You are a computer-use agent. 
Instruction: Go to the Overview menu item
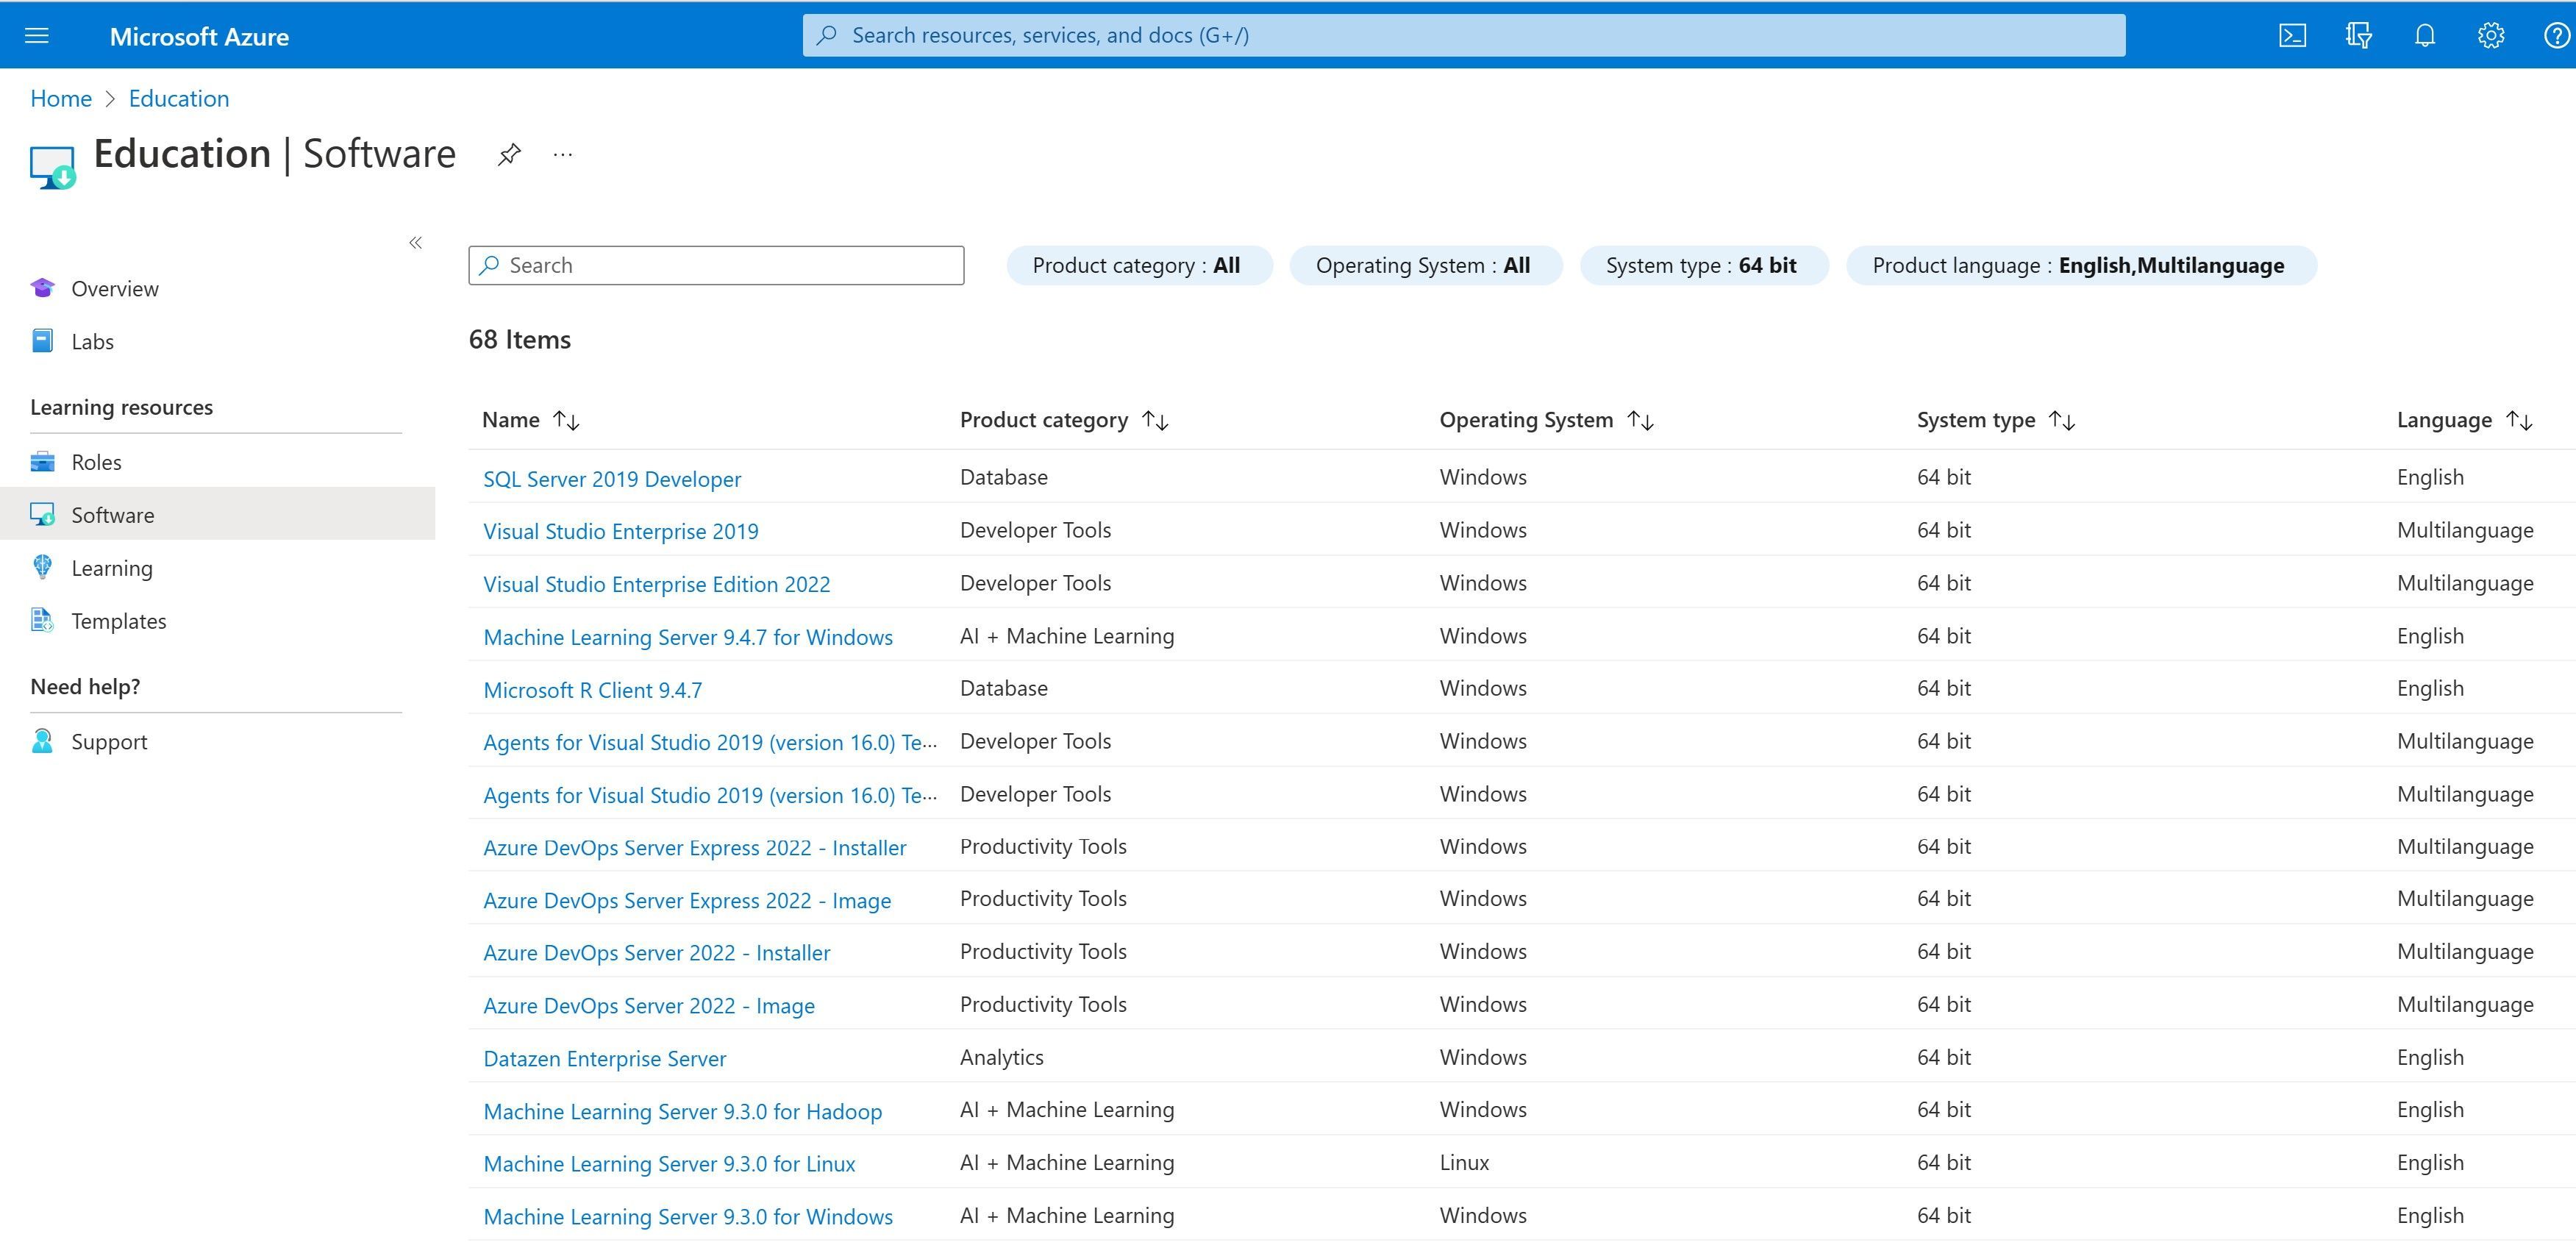pos(114,289)
